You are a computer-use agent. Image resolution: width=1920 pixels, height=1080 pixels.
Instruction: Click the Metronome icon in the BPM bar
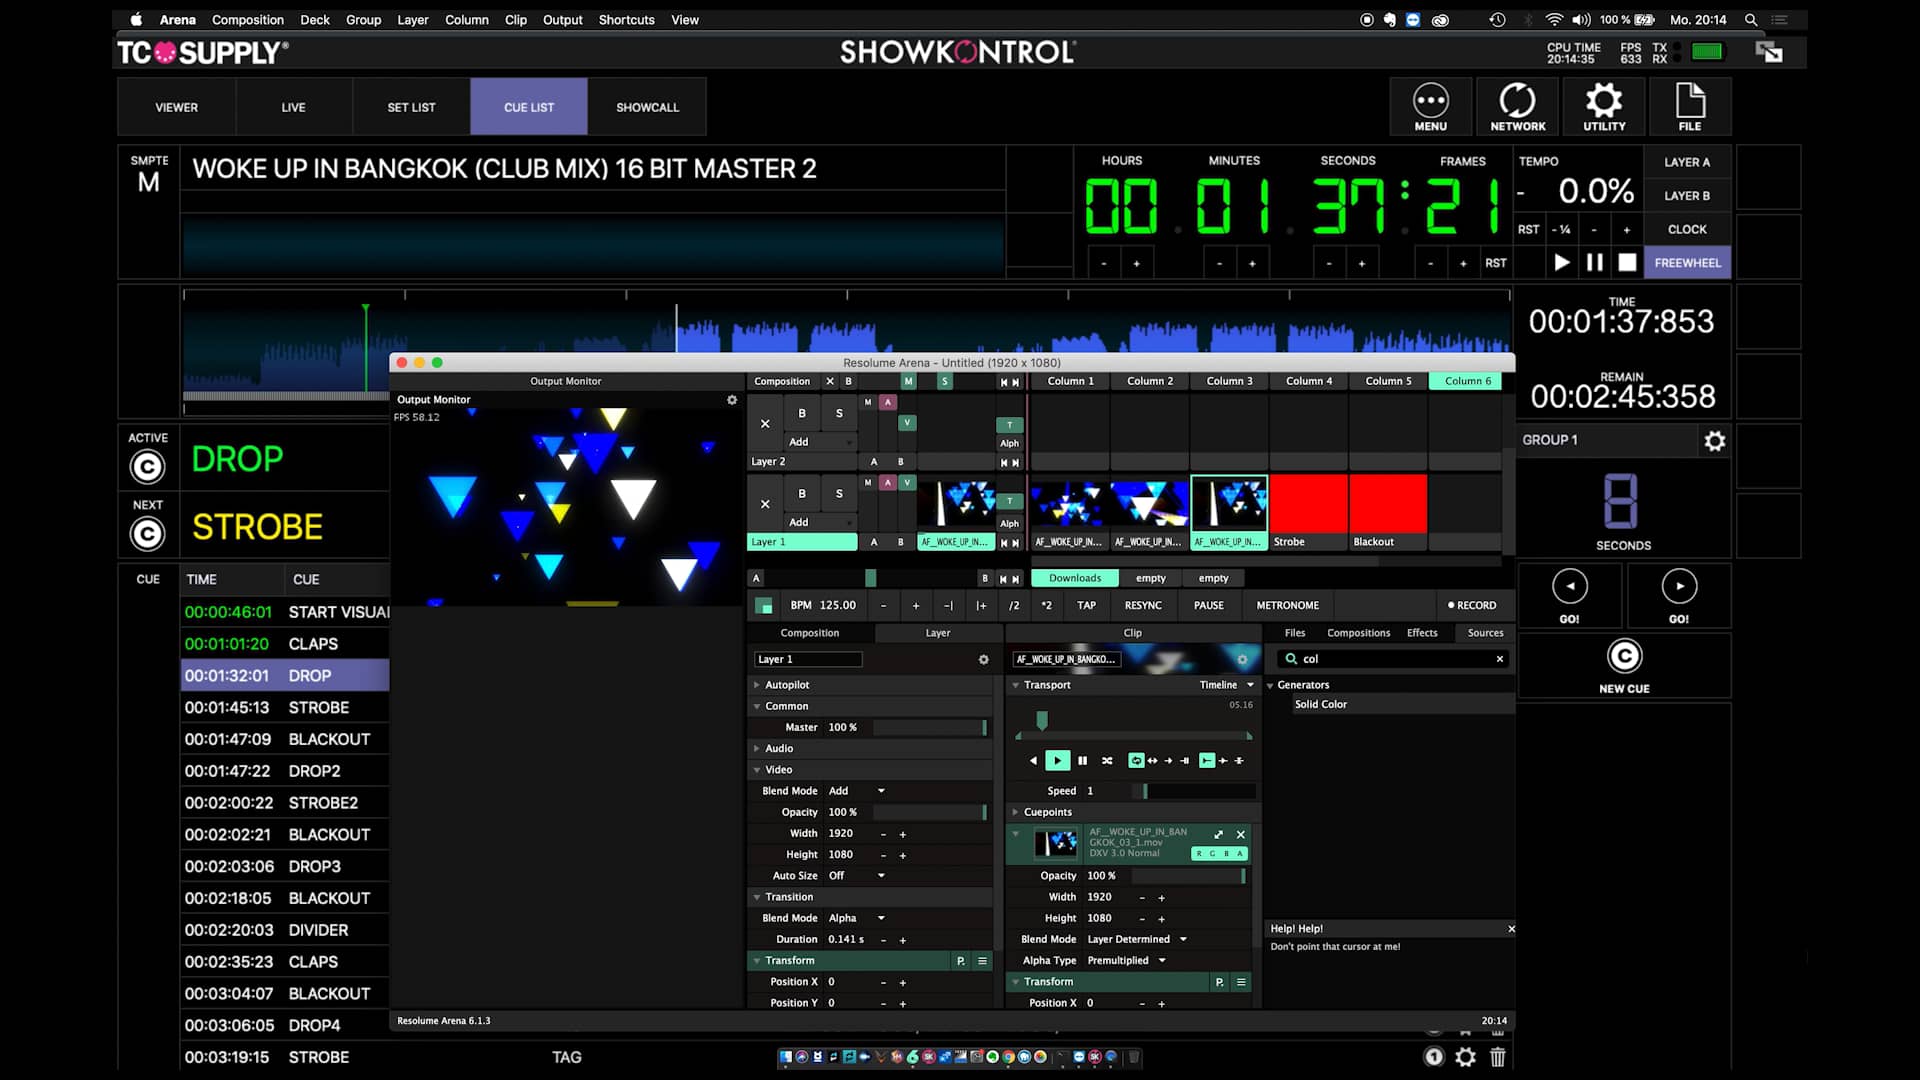(x=1287, y=605)
